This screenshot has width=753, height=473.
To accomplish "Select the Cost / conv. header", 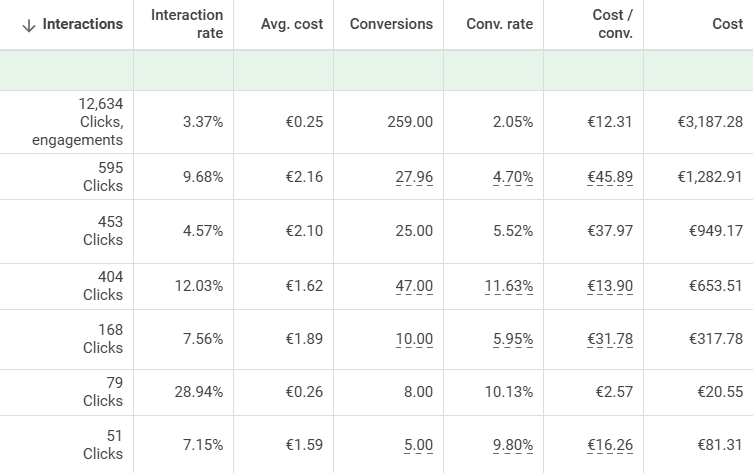I will pyautogui.click(x=612, y=24).
